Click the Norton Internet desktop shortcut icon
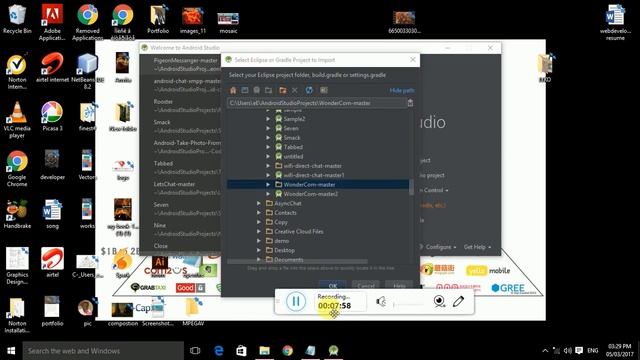This screenshot has width=640, height=360. coord(17,71)
